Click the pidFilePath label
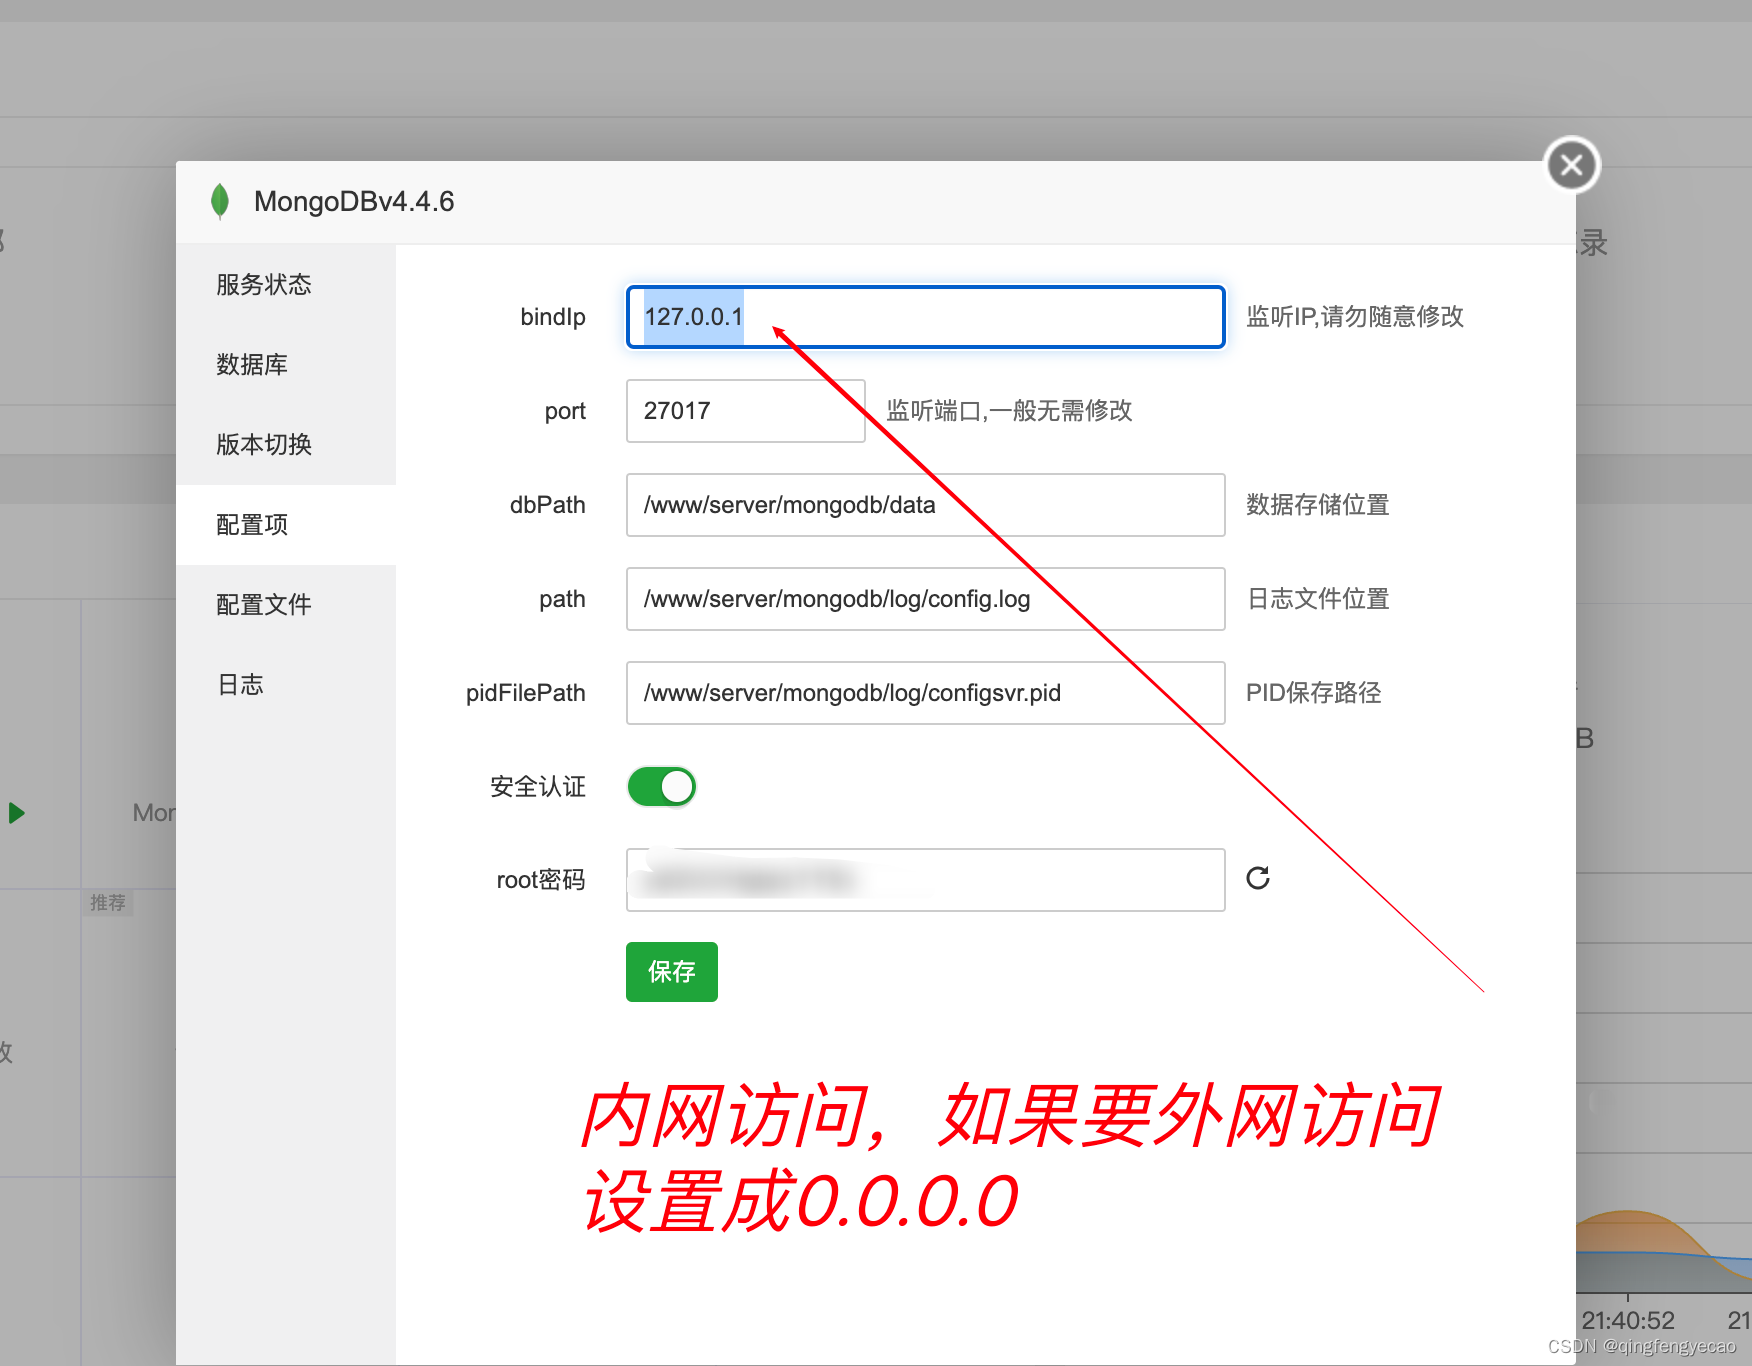The image size is (1752, 1366). [526, 693]
